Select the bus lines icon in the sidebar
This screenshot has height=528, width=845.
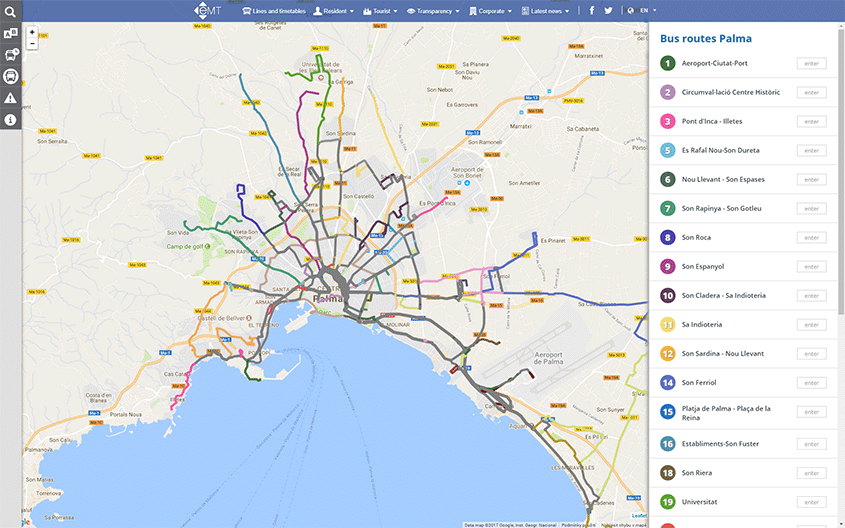10,76
